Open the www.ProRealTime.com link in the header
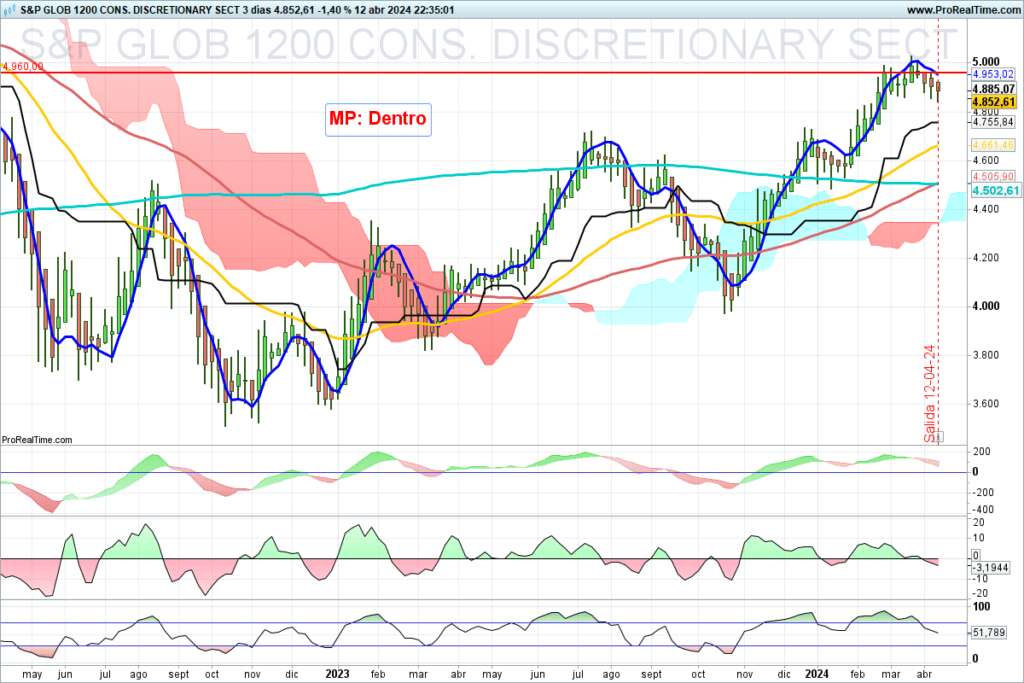The width and height of the screenshot is (1024, 683). 963,10
